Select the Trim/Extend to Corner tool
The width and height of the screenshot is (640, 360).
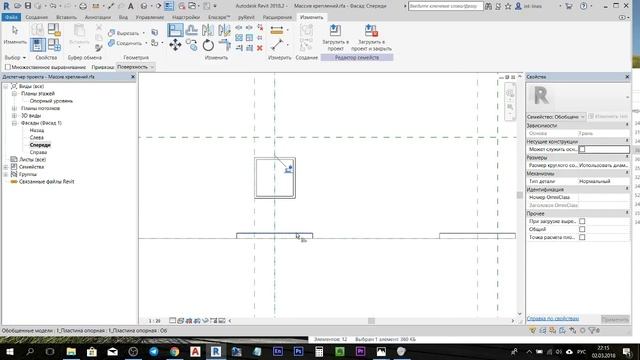click(224, 45)
